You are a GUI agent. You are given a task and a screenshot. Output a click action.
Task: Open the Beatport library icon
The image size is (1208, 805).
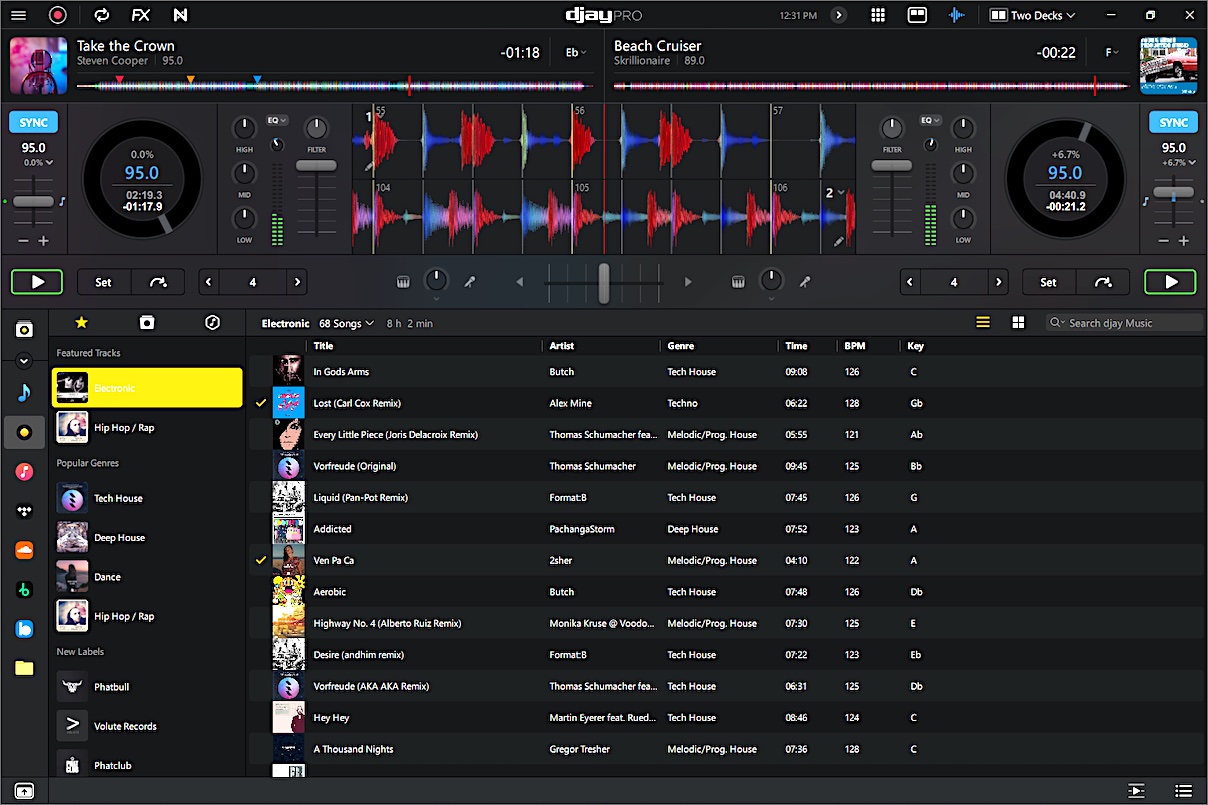tap(24, 590)
